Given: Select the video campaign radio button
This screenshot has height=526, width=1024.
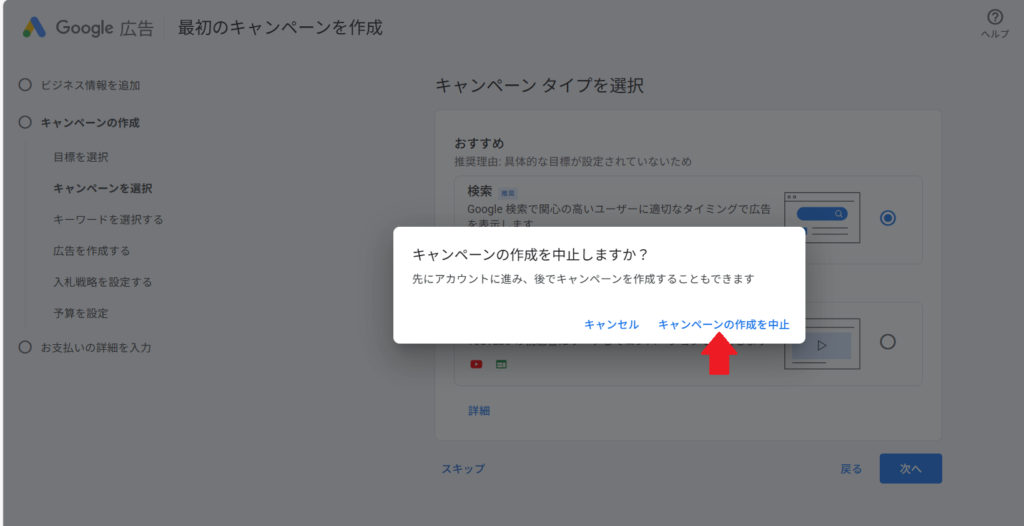Looking at the screenshot, I should click(x=888, y=342).
